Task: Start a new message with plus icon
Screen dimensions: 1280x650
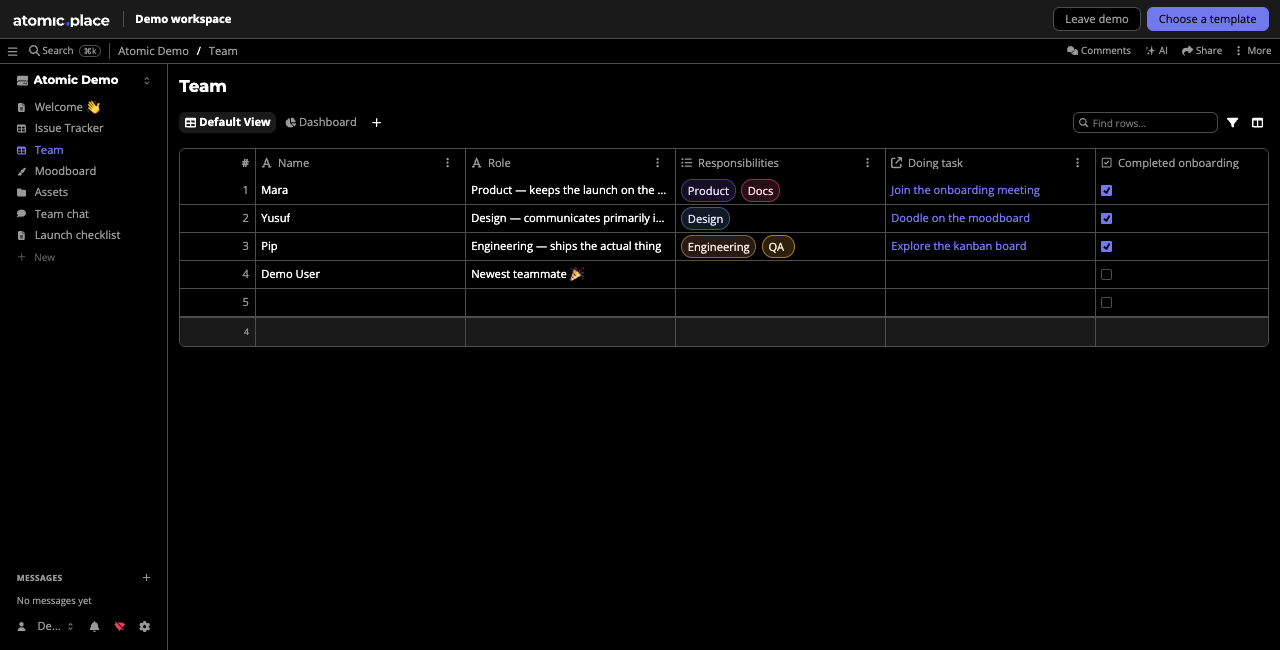Action: tap(147, 578)
